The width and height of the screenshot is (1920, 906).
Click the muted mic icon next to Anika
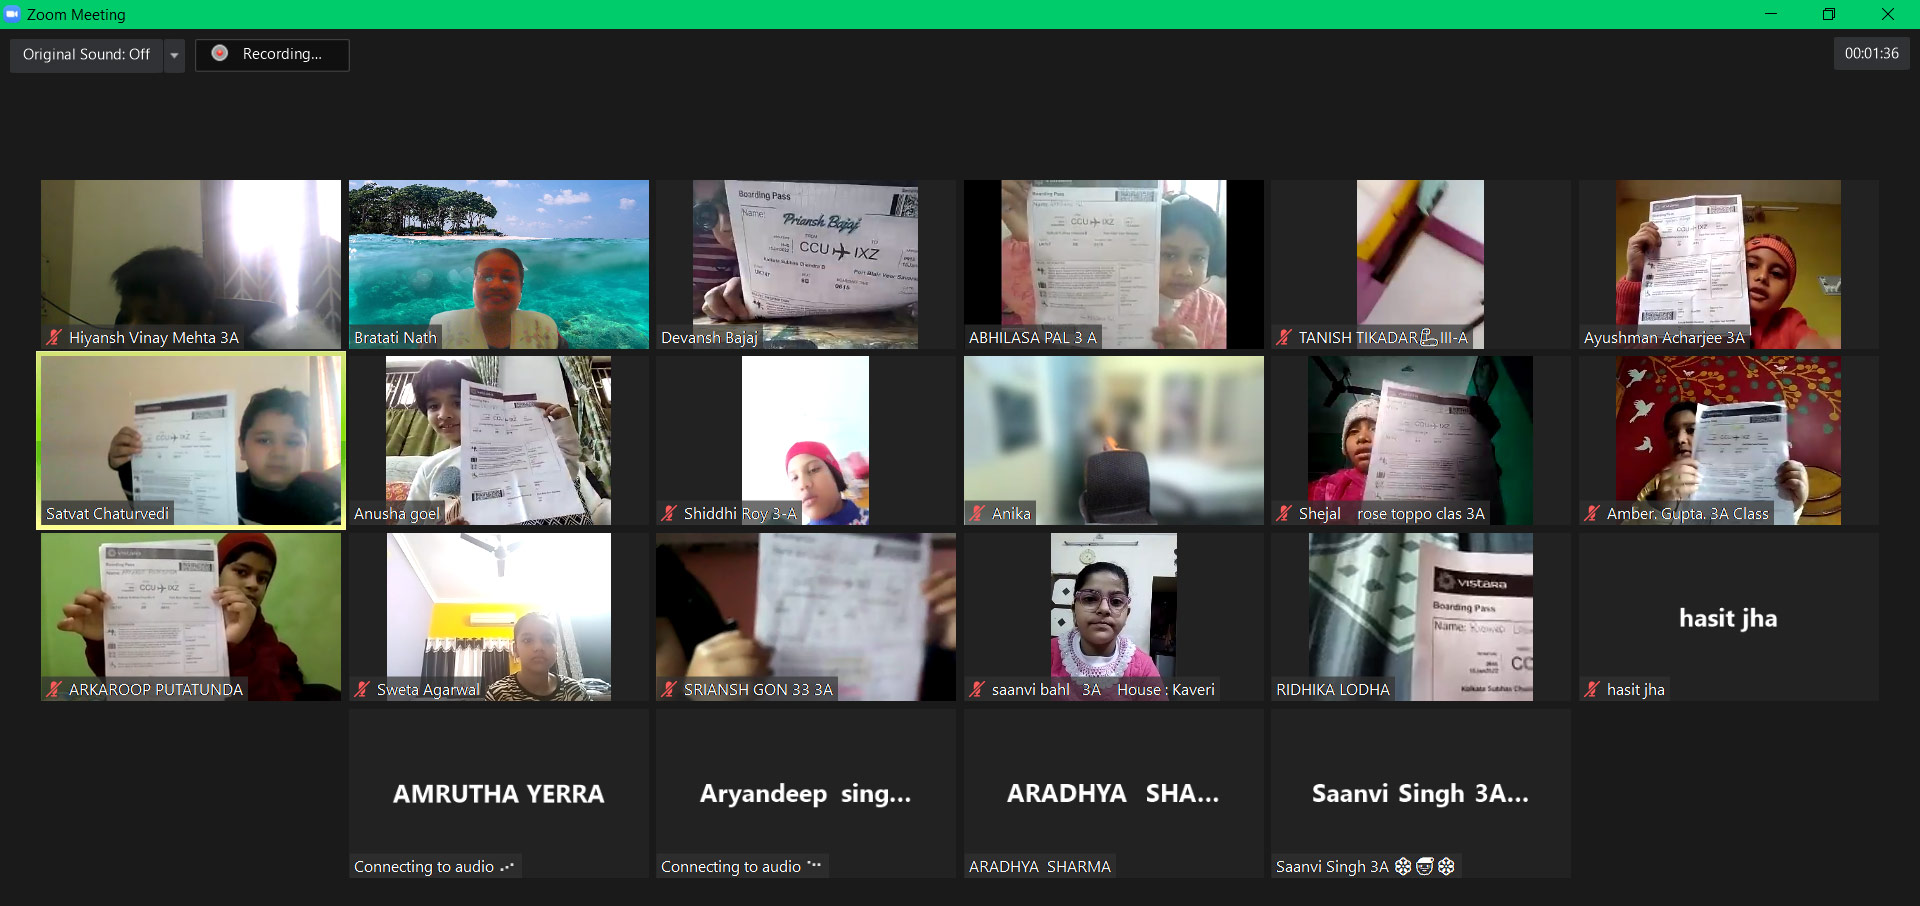click(x=977, y=514)
